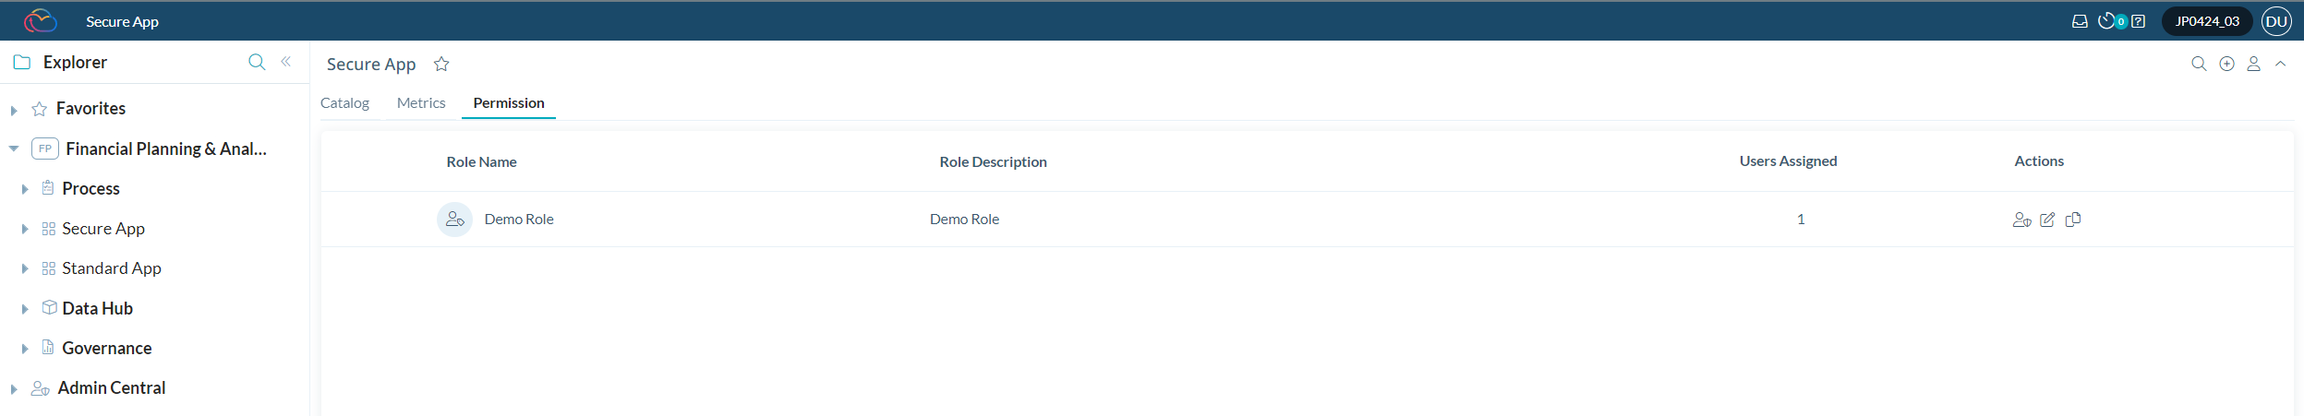
Task: Favorite Secure App with star icon
Action: (x=441, y=64)
